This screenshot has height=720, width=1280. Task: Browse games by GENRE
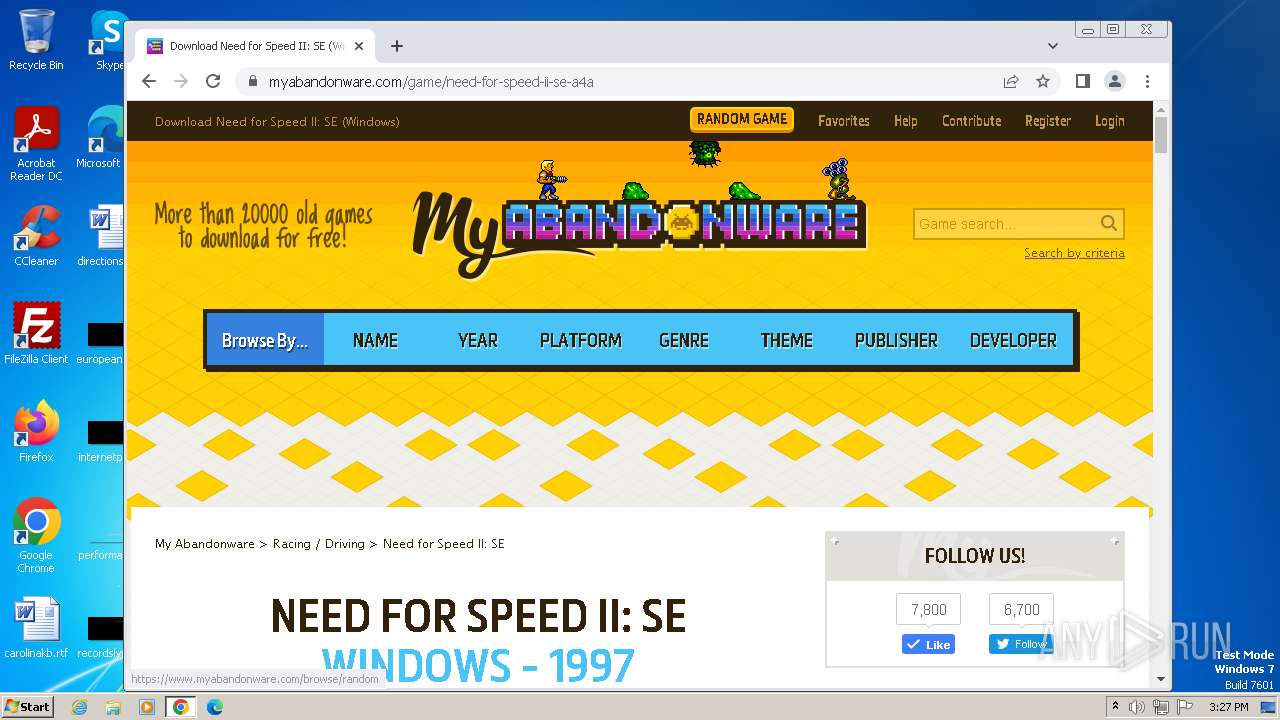point(684,340)
